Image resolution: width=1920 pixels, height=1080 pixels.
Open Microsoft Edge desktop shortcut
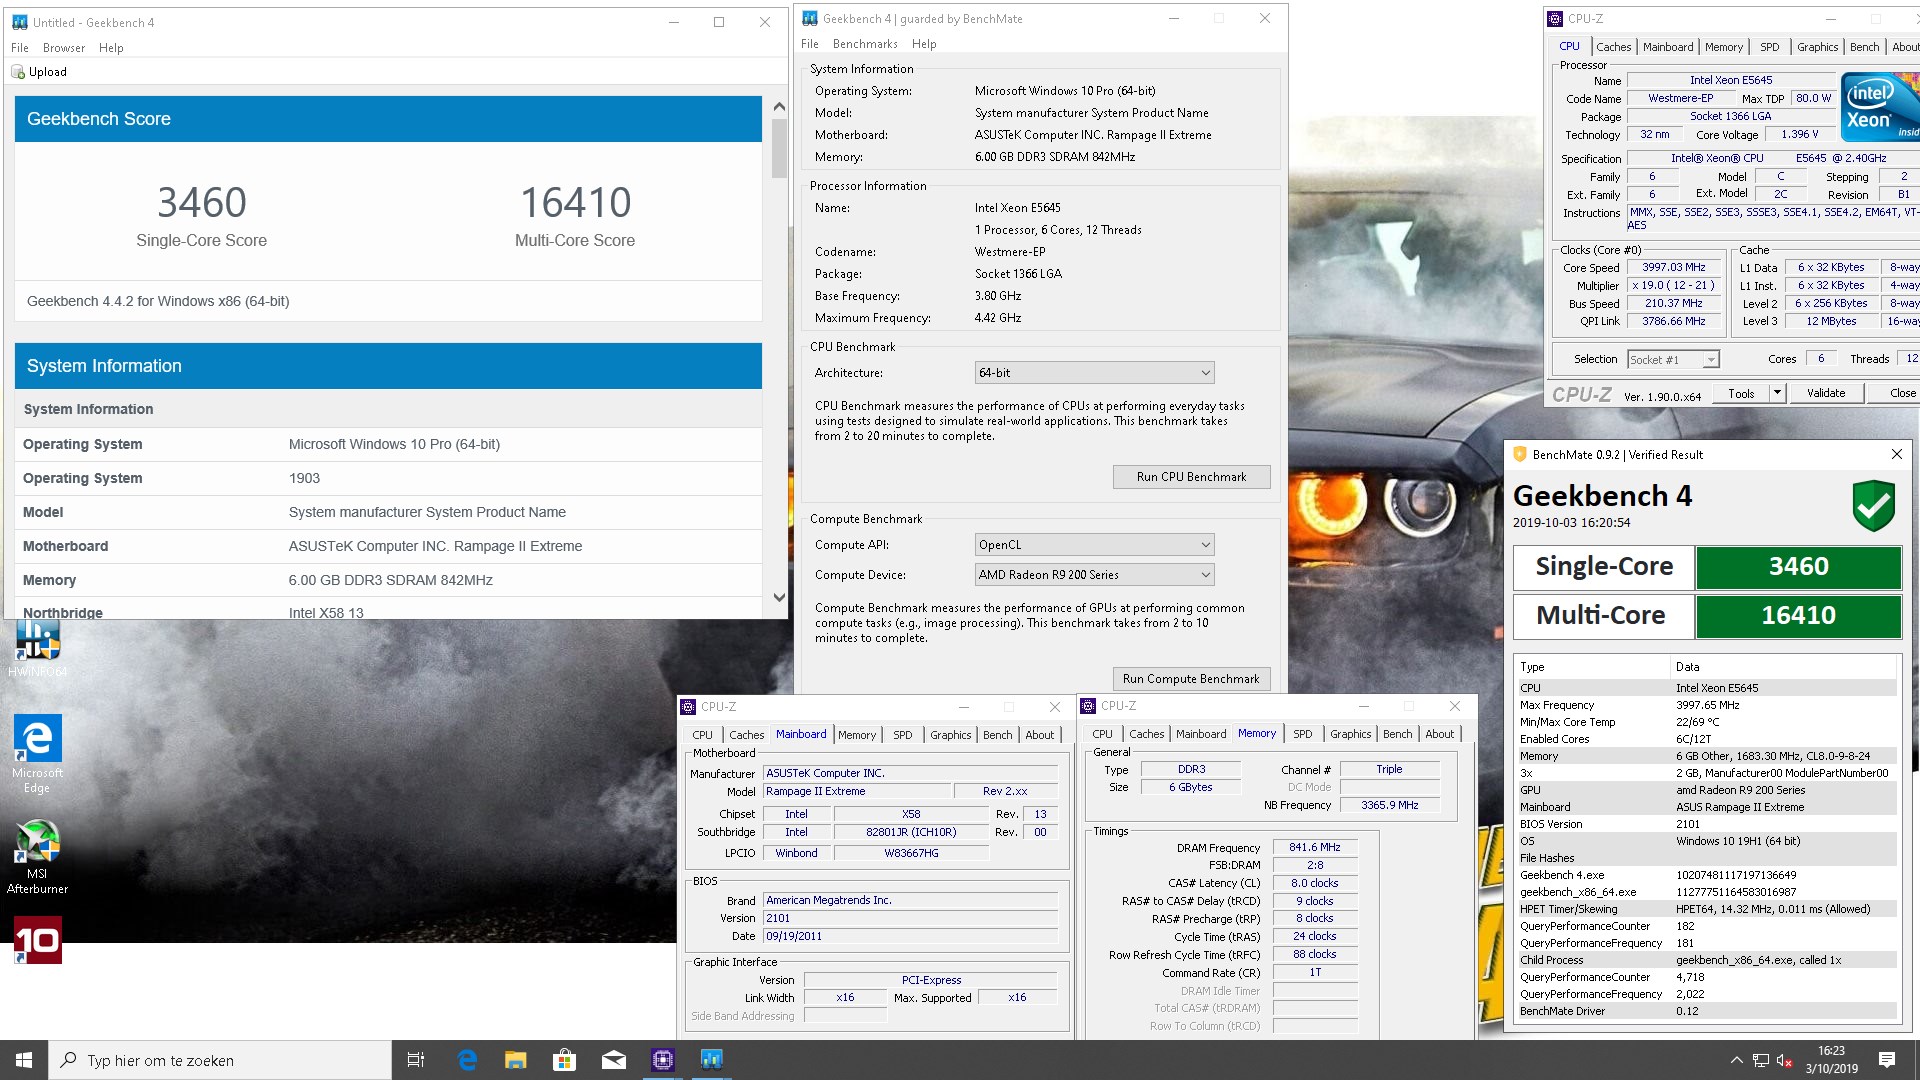coord(37,754)
